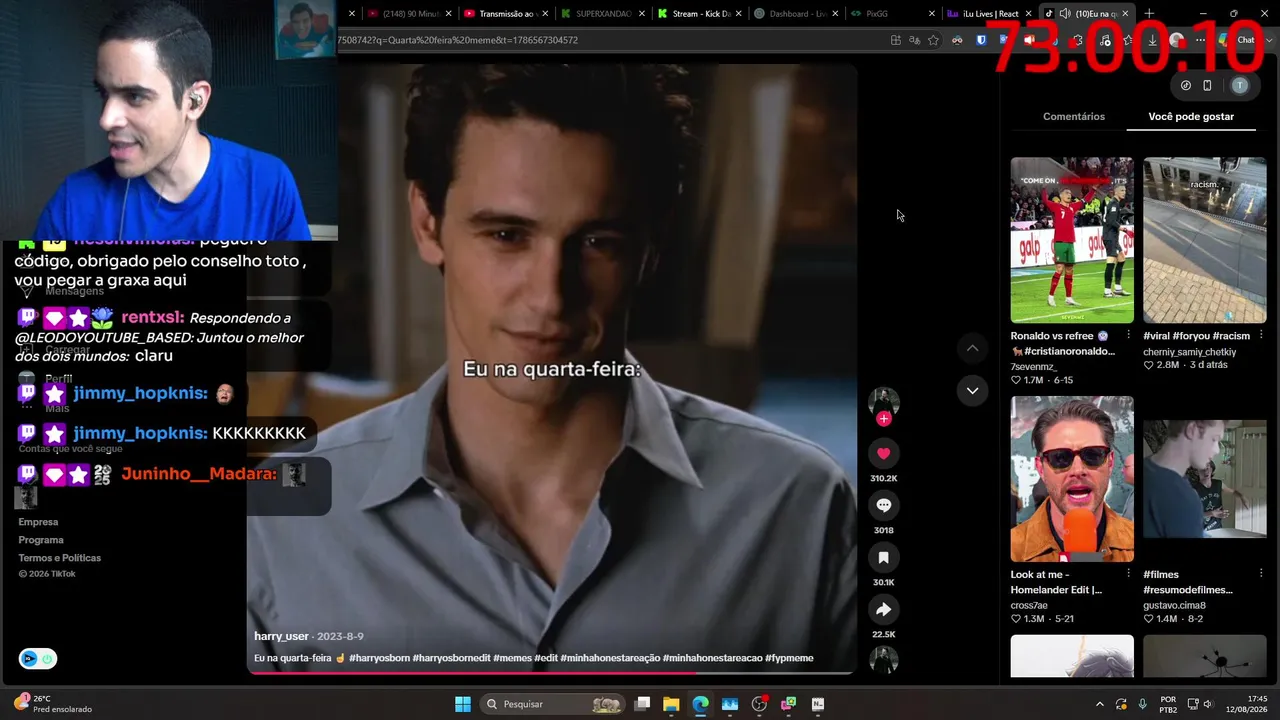Open the cross7ae creator profile
This screenshot has height=720, width=1280.
1029,605
